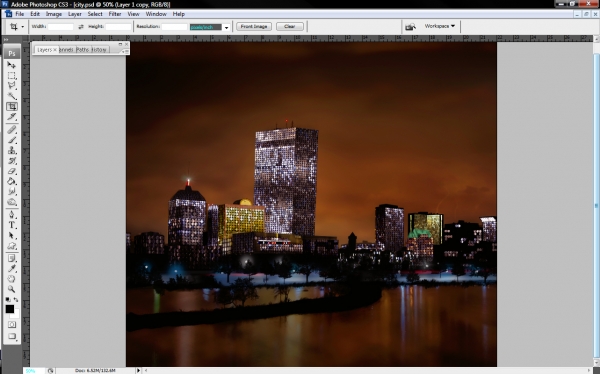Swap foreground and background colors

click(x=16, y=299)
